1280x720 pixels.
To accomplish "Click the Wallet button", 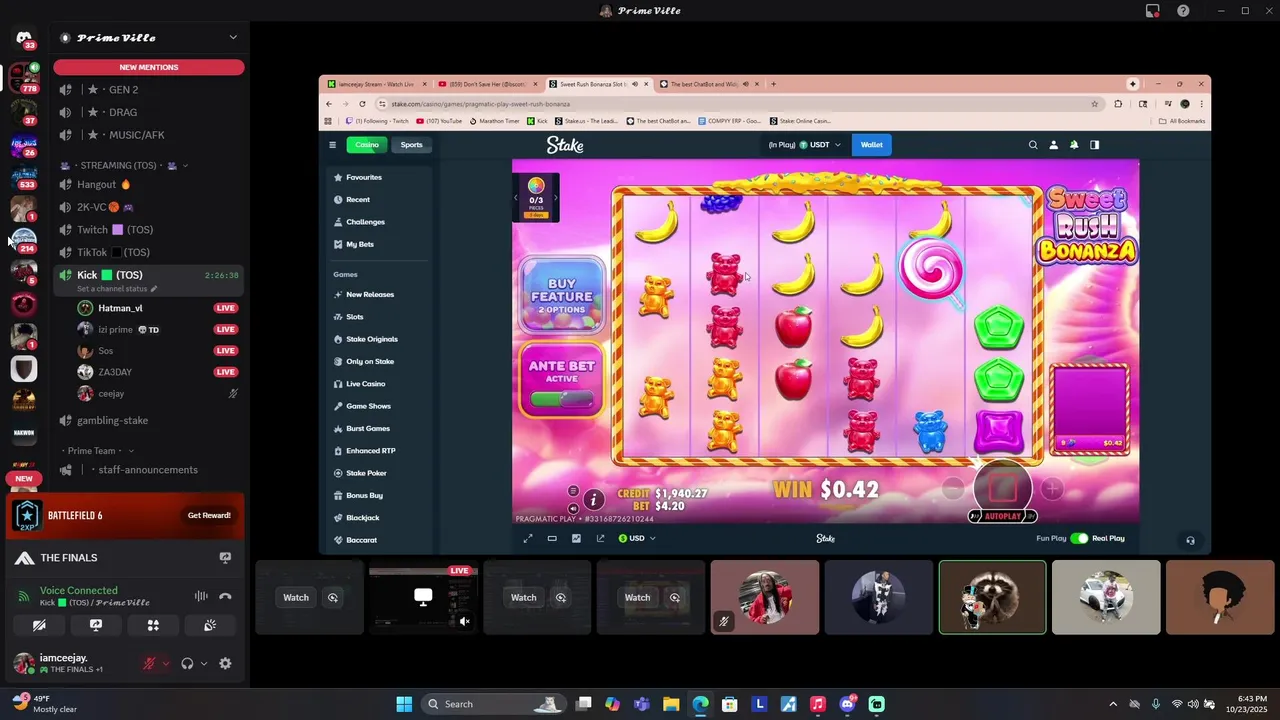I will coord(872,145).
